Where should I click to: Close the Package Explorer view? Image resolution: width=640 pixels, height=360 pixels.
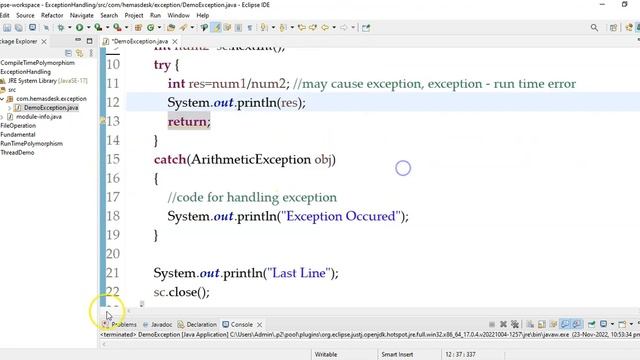(x=44, y=42)
